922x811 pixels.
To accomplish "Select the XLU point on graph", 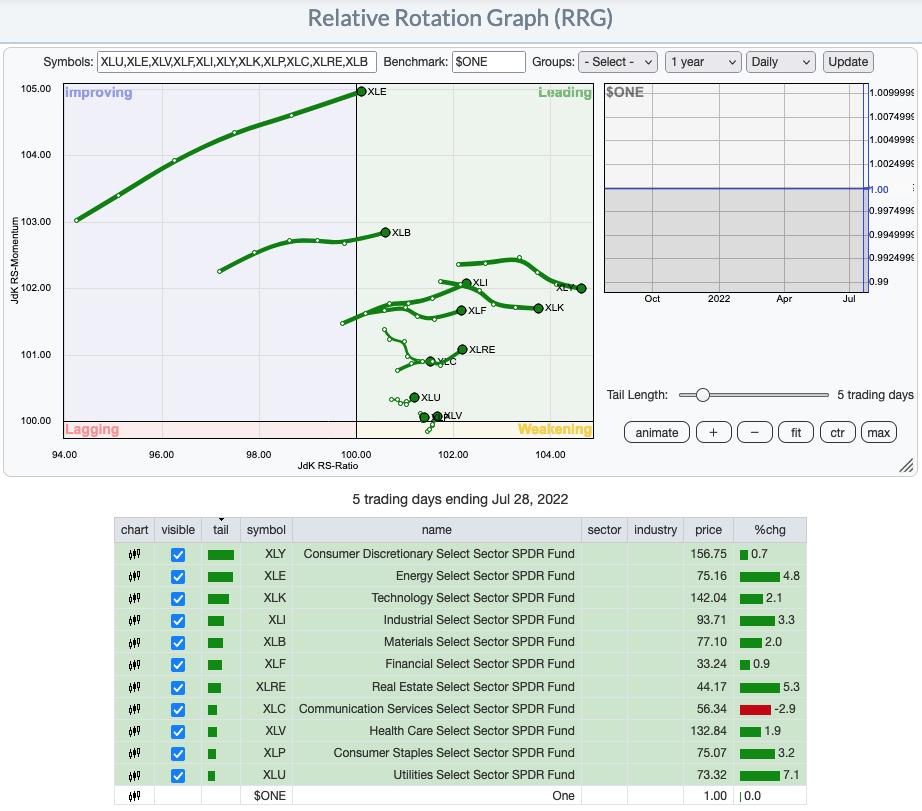I will click(x=414, y=398).
